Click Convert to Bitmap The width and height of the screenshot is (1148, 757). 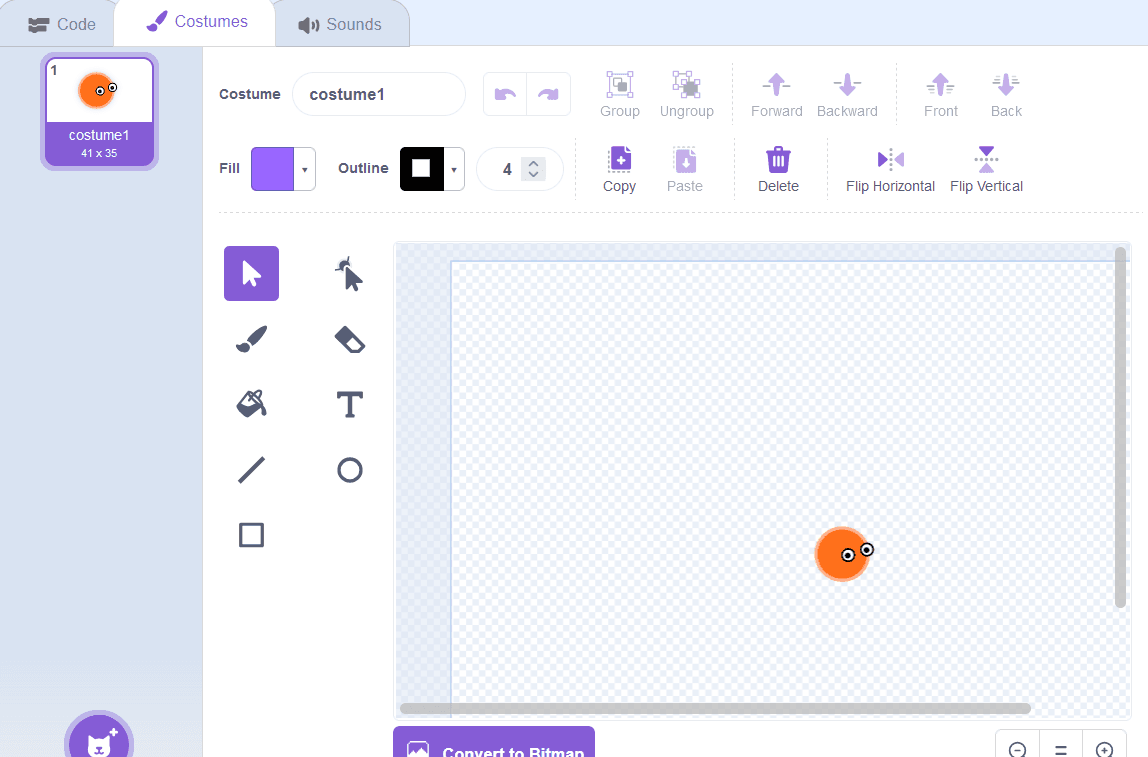point(493,748)
